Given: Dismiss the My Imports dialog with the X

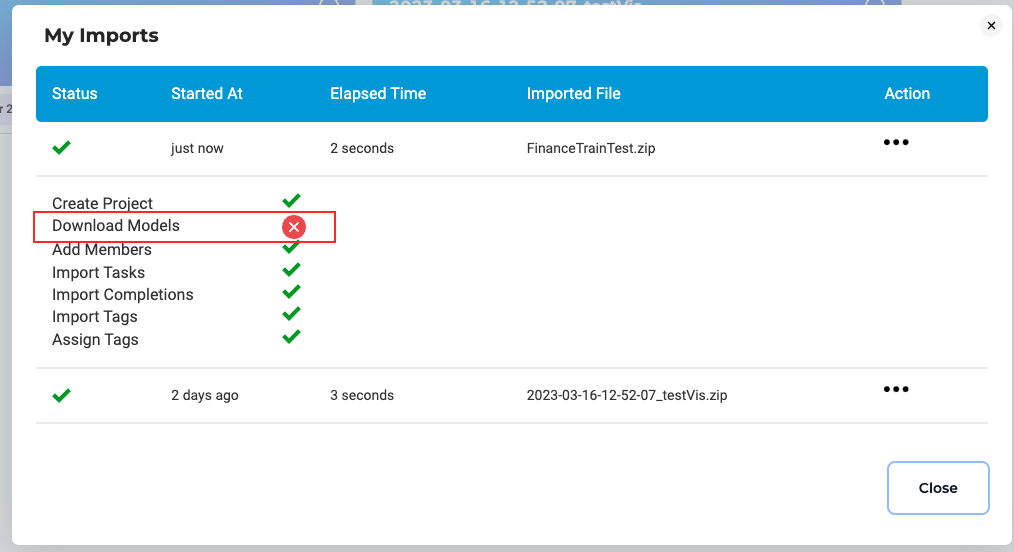Looking at the screenshot, I should [x=991, y=26].
